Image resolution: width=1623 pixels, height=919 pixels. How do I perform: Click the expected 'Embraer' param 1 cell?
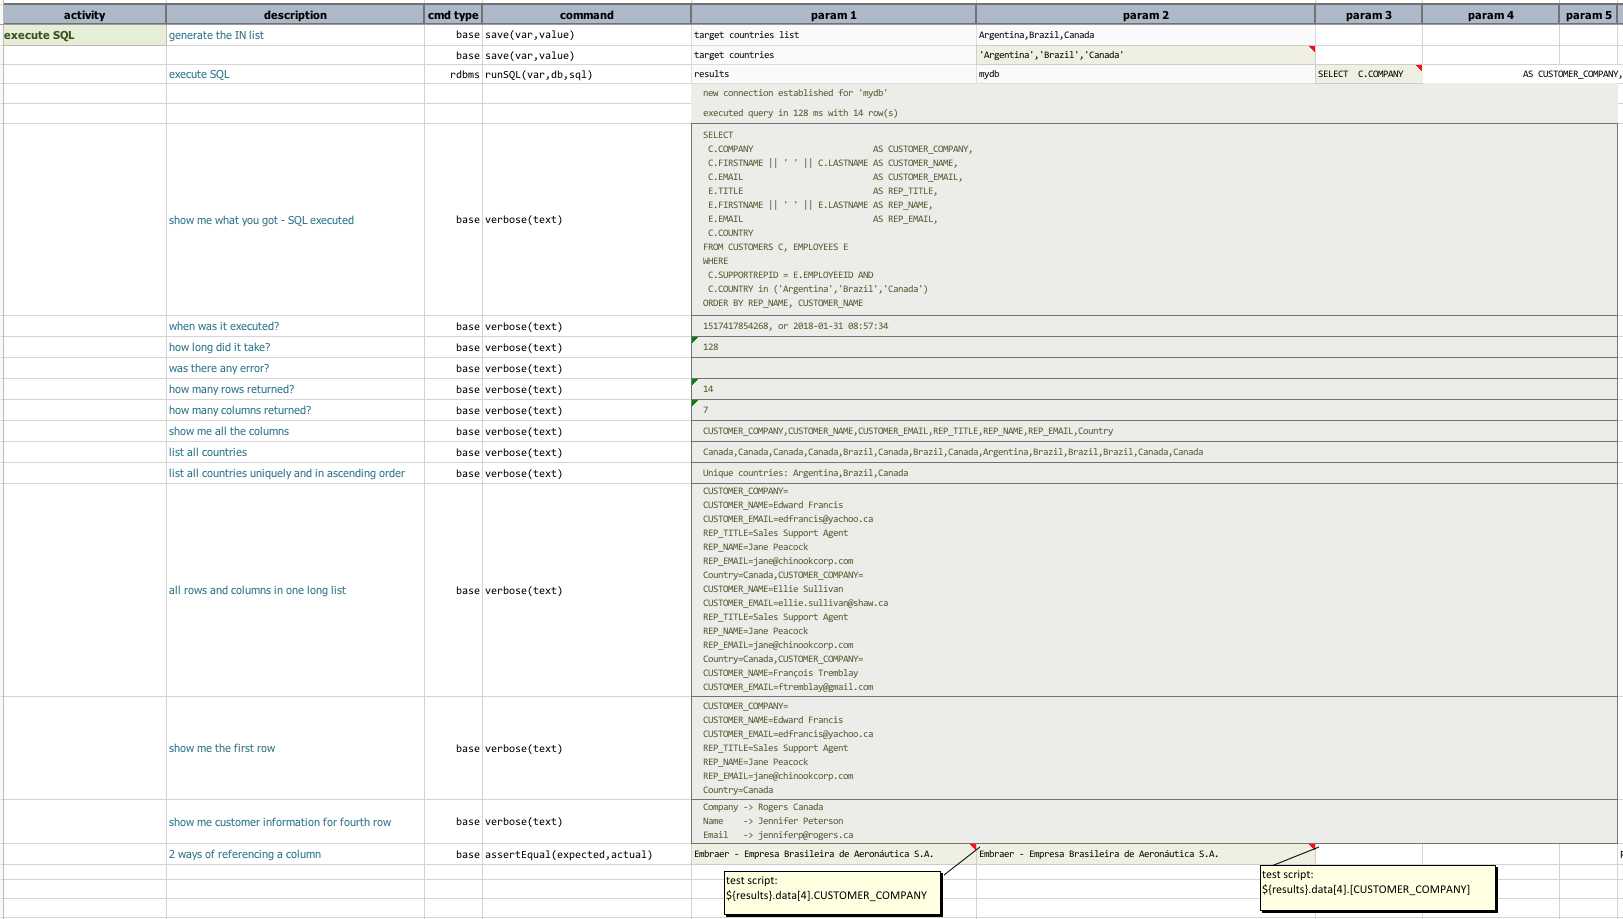pos(833,854)
